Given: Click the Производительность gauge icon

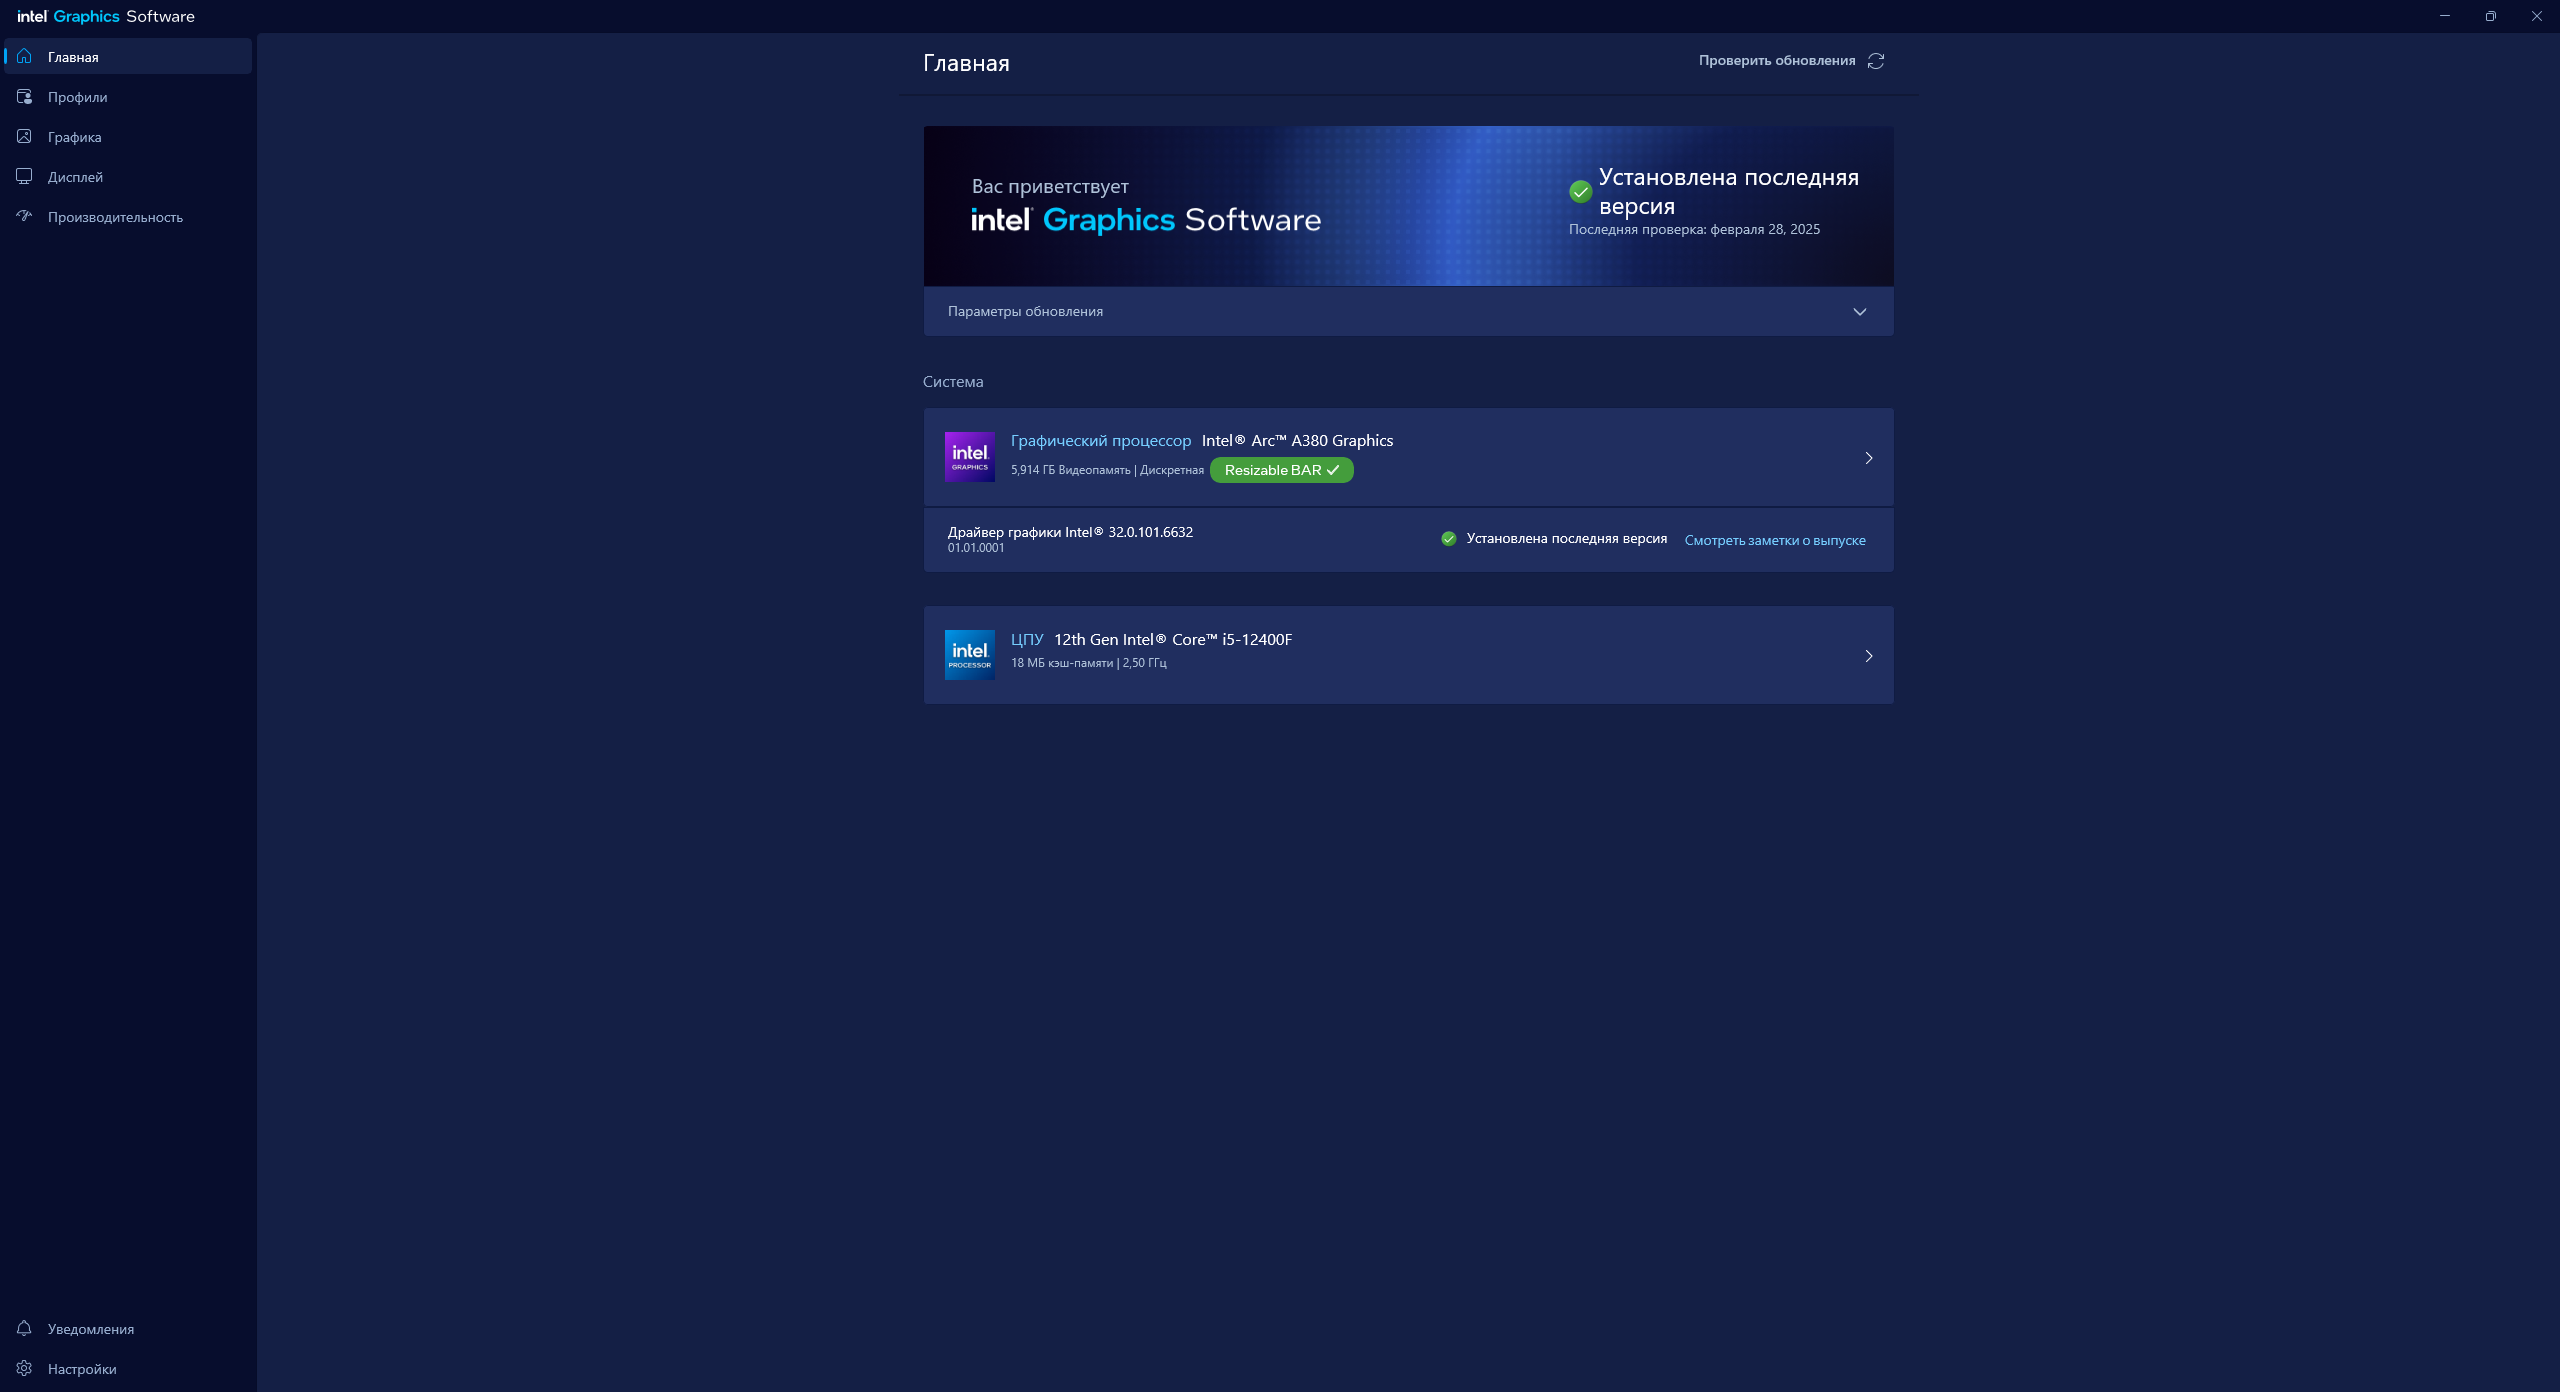Looking at the screenshot, I should click(x=24, y=216).
